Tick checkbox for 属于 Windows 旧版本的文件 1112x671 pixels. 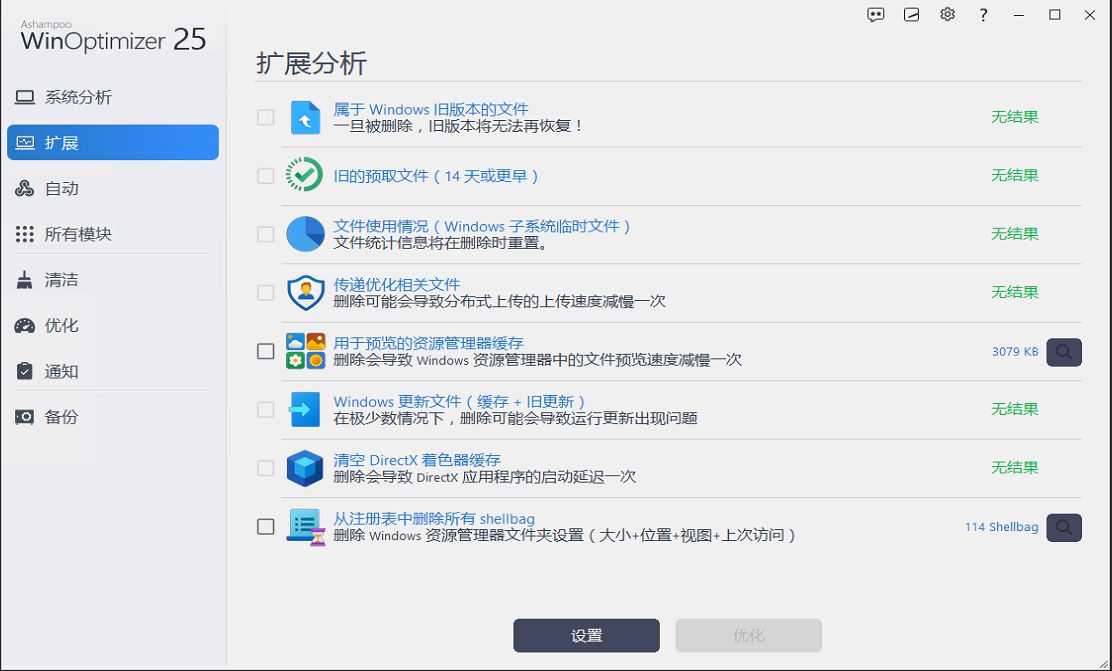(x=265, y=117)
